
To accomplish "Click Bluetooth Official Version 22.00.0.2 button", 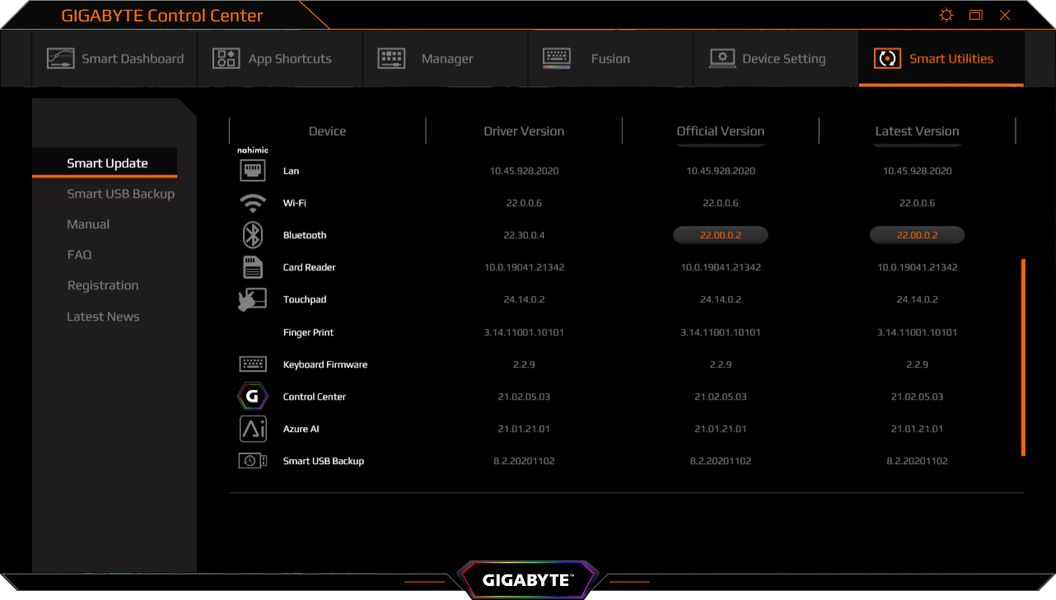I will point(721,235).
